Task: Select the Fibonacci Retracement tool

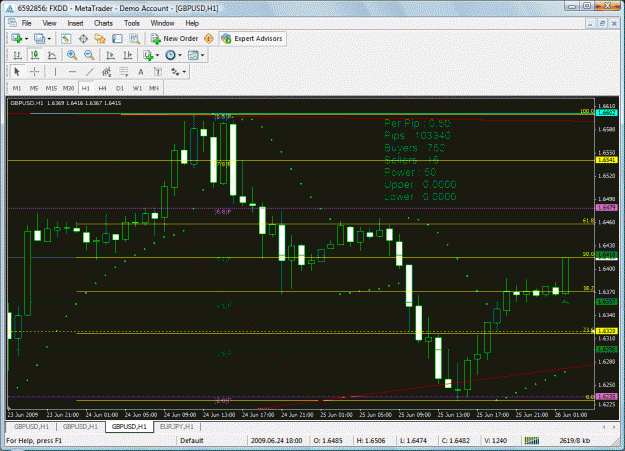Action: (124, 72)
